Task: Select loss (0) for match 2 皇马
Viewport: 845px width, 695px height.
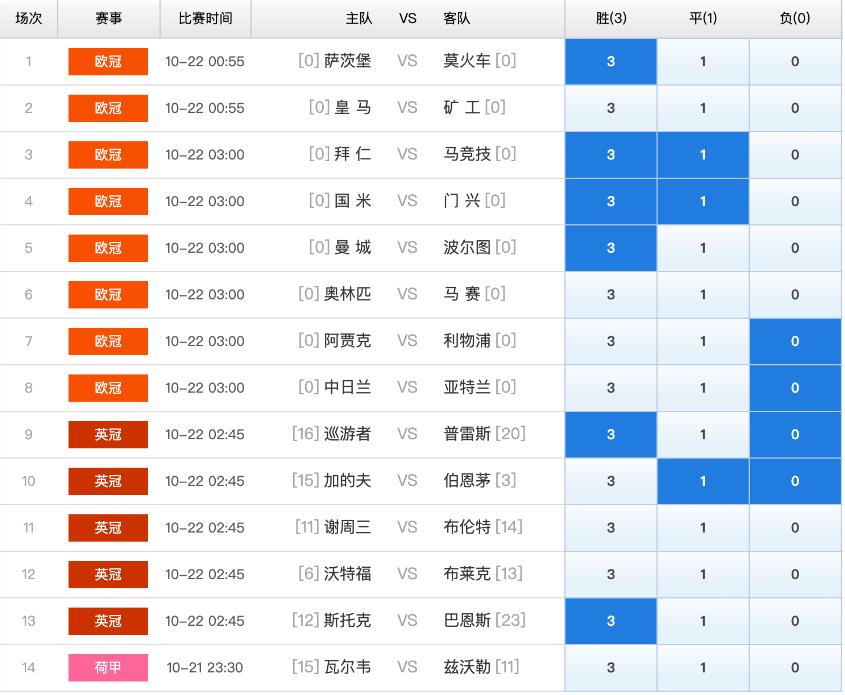Action: click(x=795, y=108)
